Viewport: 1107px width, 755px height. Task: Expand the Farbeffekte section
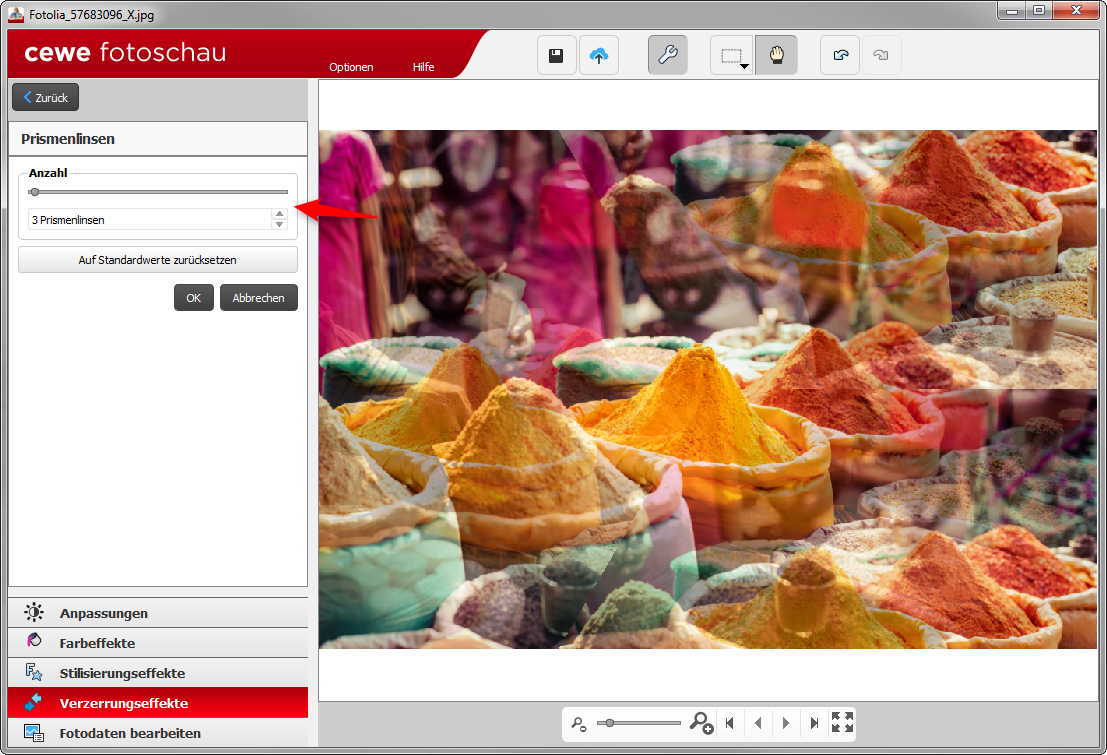pos(97,643)
